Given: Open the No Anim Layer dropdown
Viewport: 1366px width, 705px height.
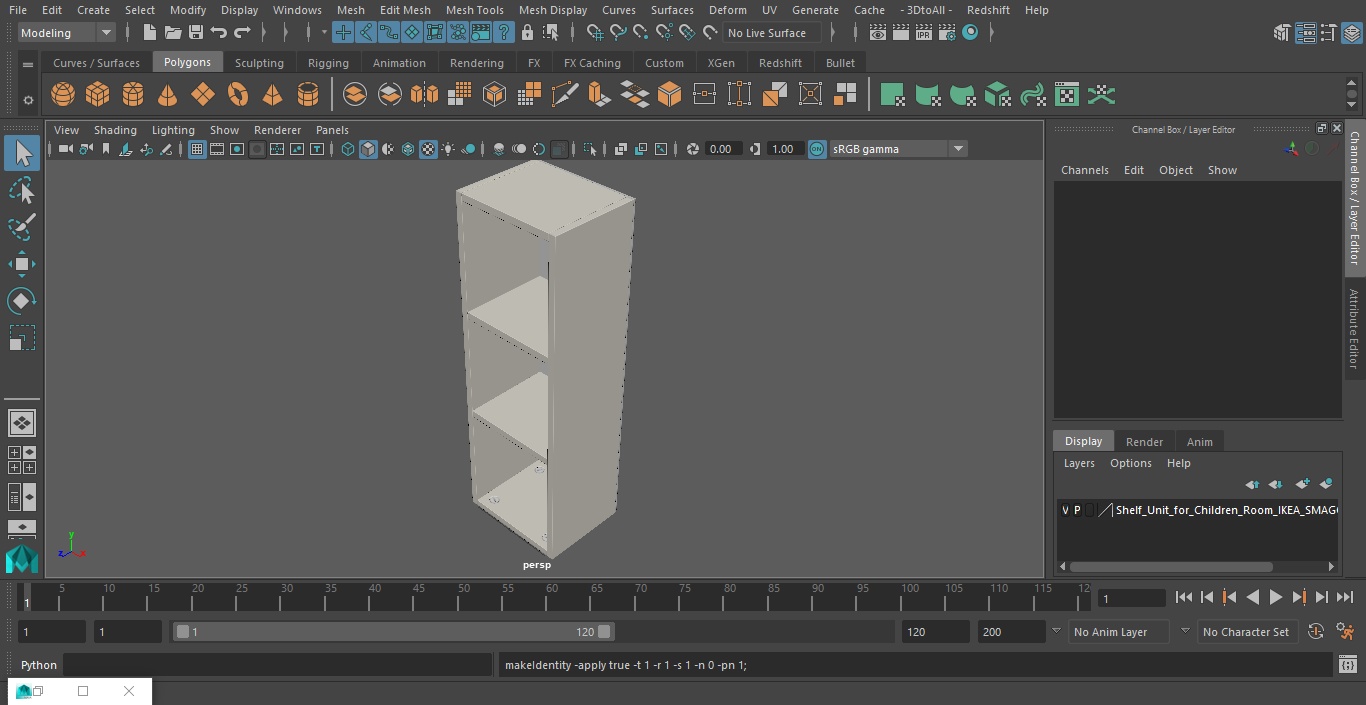Looking at the screenshot, I should click(x=1120, y=632).
